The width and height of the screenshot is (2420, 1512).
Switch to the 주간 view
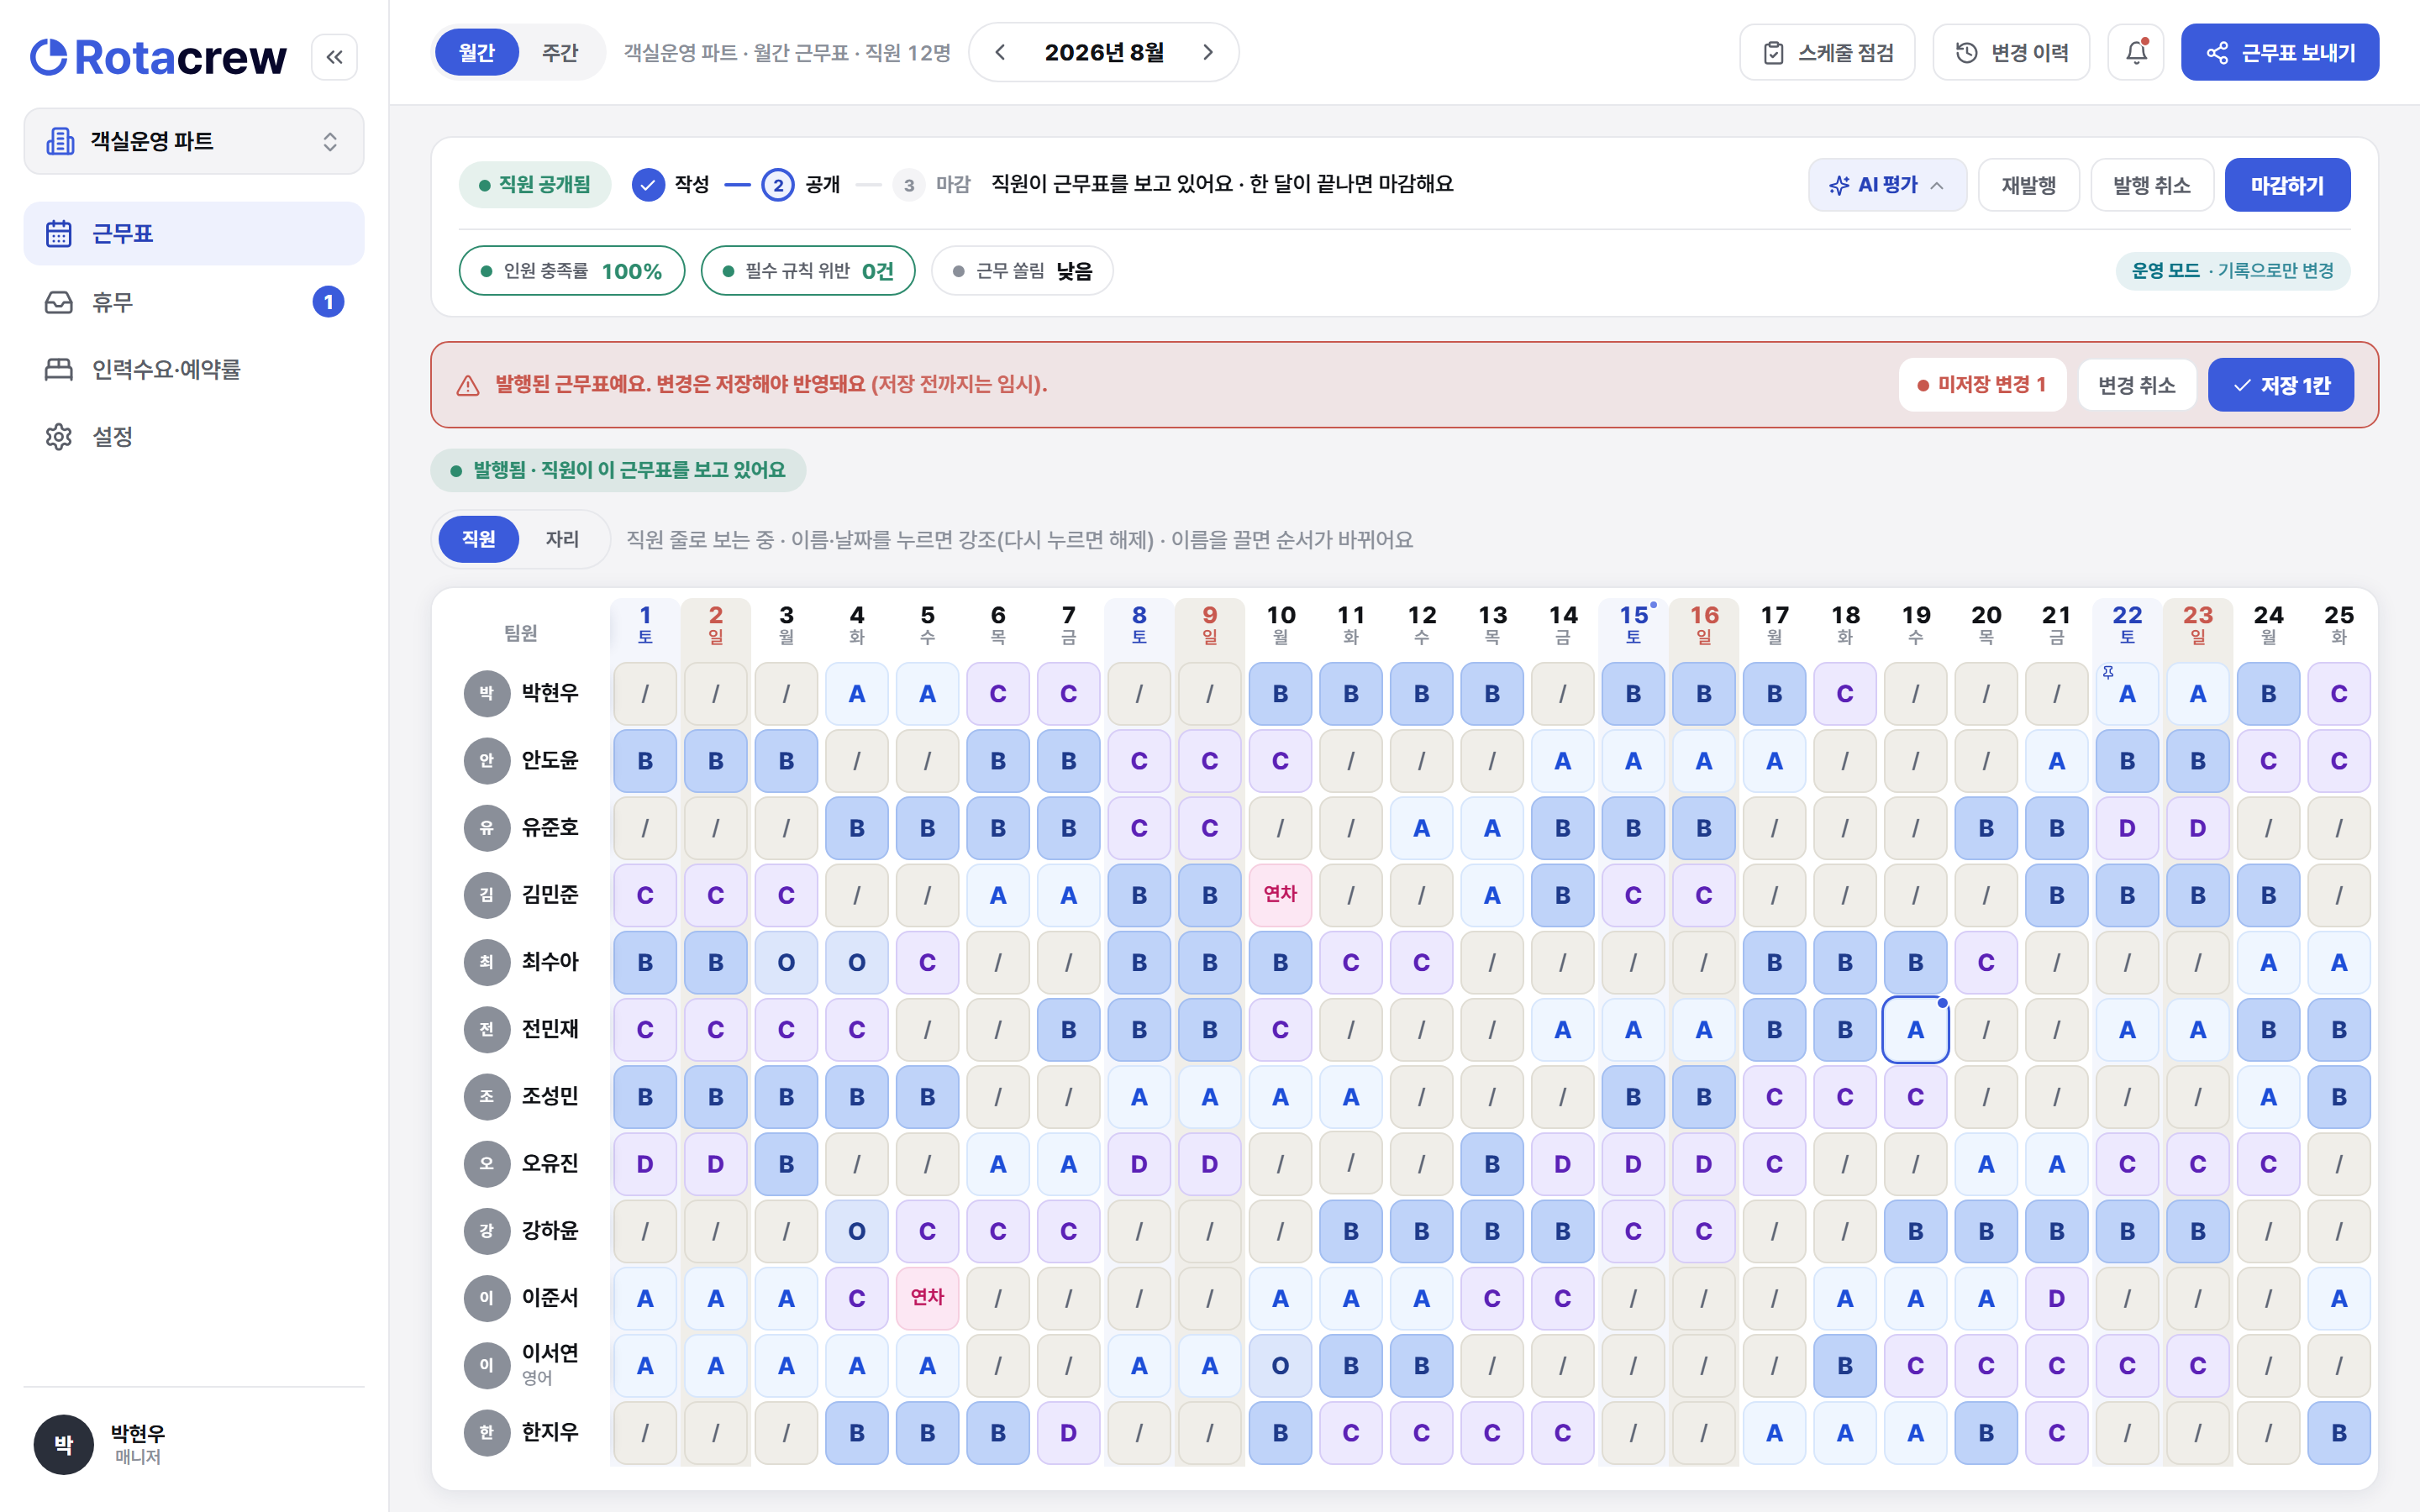560,52
